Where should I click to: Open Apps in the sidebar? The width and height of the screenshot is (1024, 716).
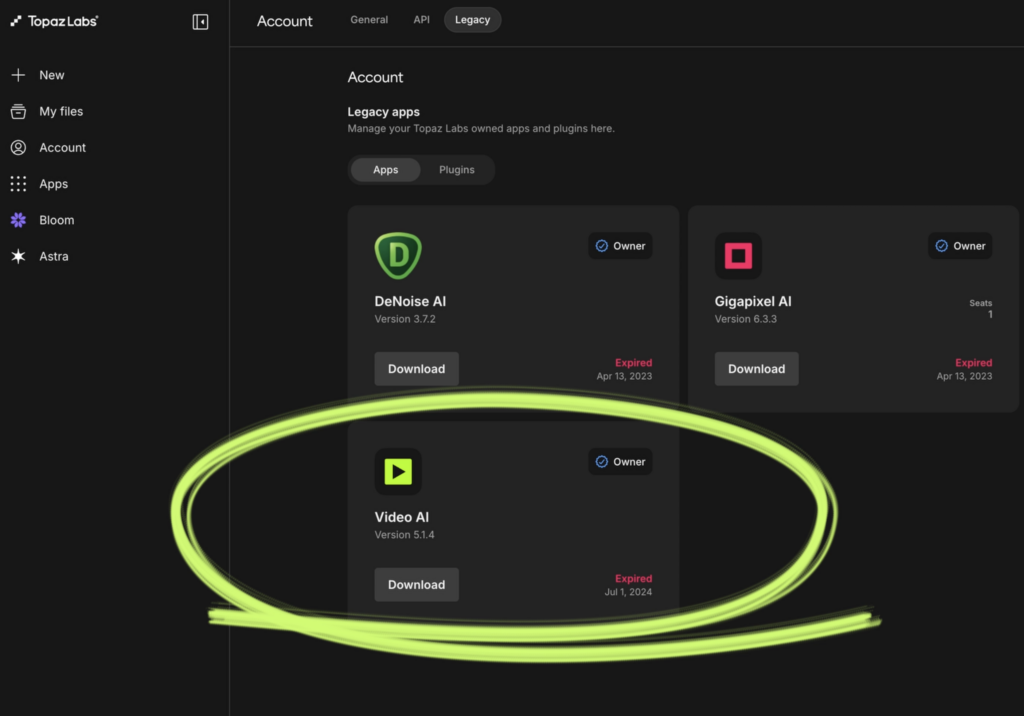53,184
